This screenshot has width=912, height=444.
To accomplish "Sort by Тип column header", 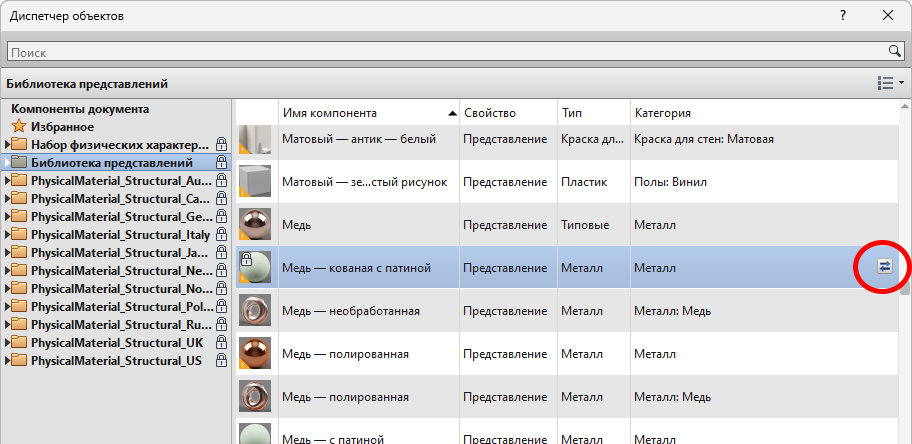I will 594,113.
